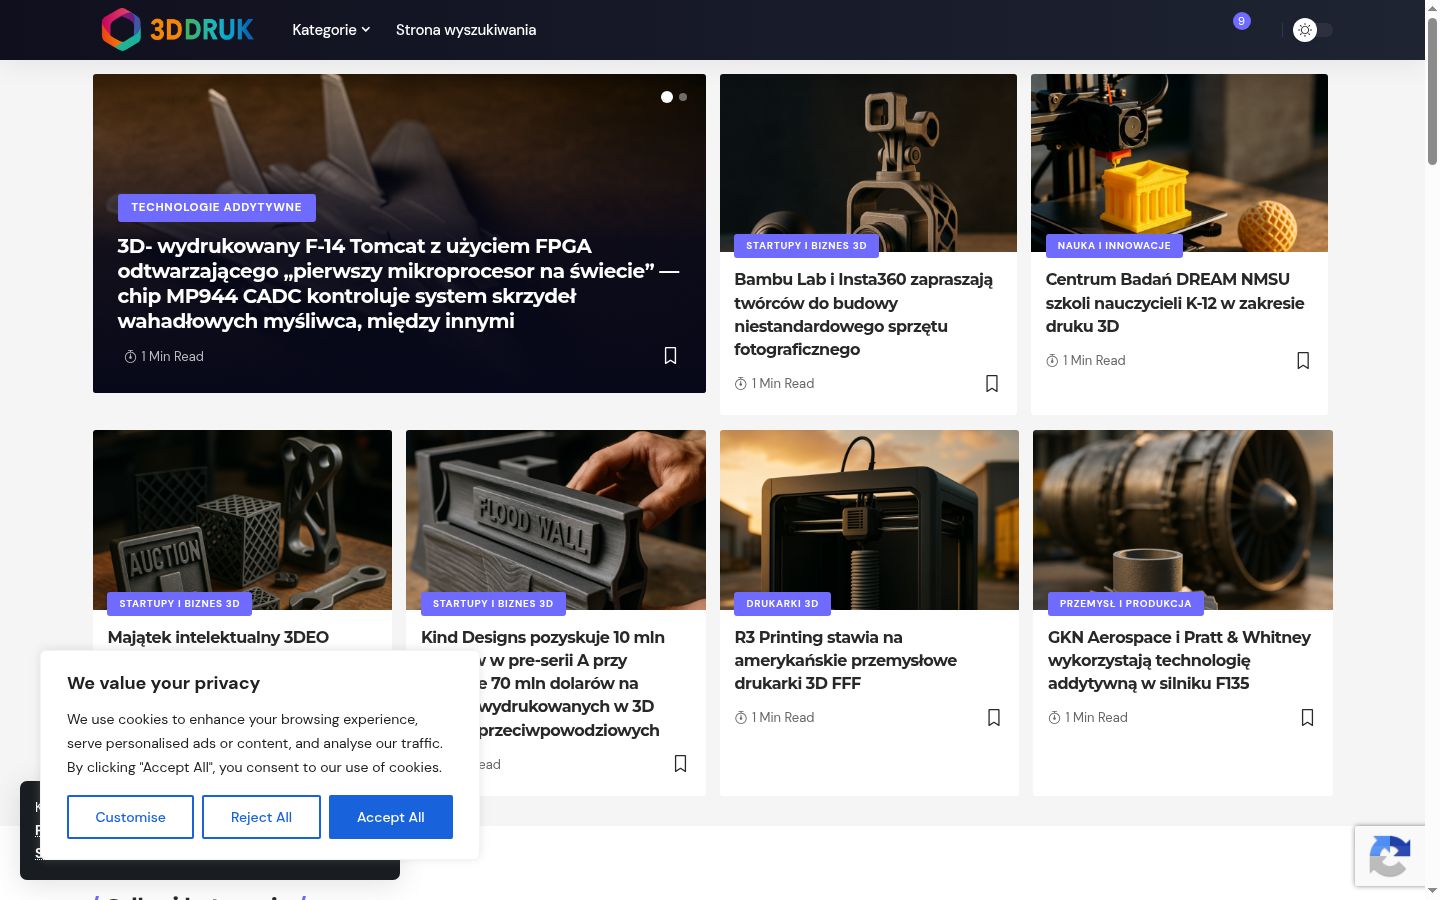Open the F-14 Tomcat FPGA article headline

pyautogui.click(x=399, y=283)
